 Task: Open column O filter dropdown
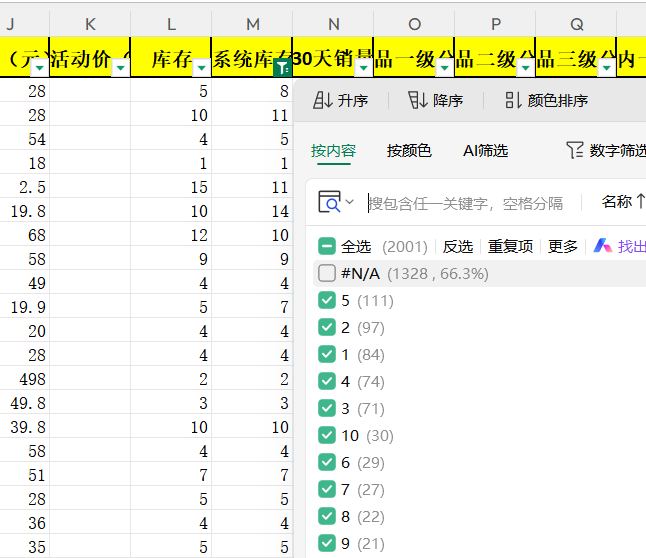click(x=445, y=68)
